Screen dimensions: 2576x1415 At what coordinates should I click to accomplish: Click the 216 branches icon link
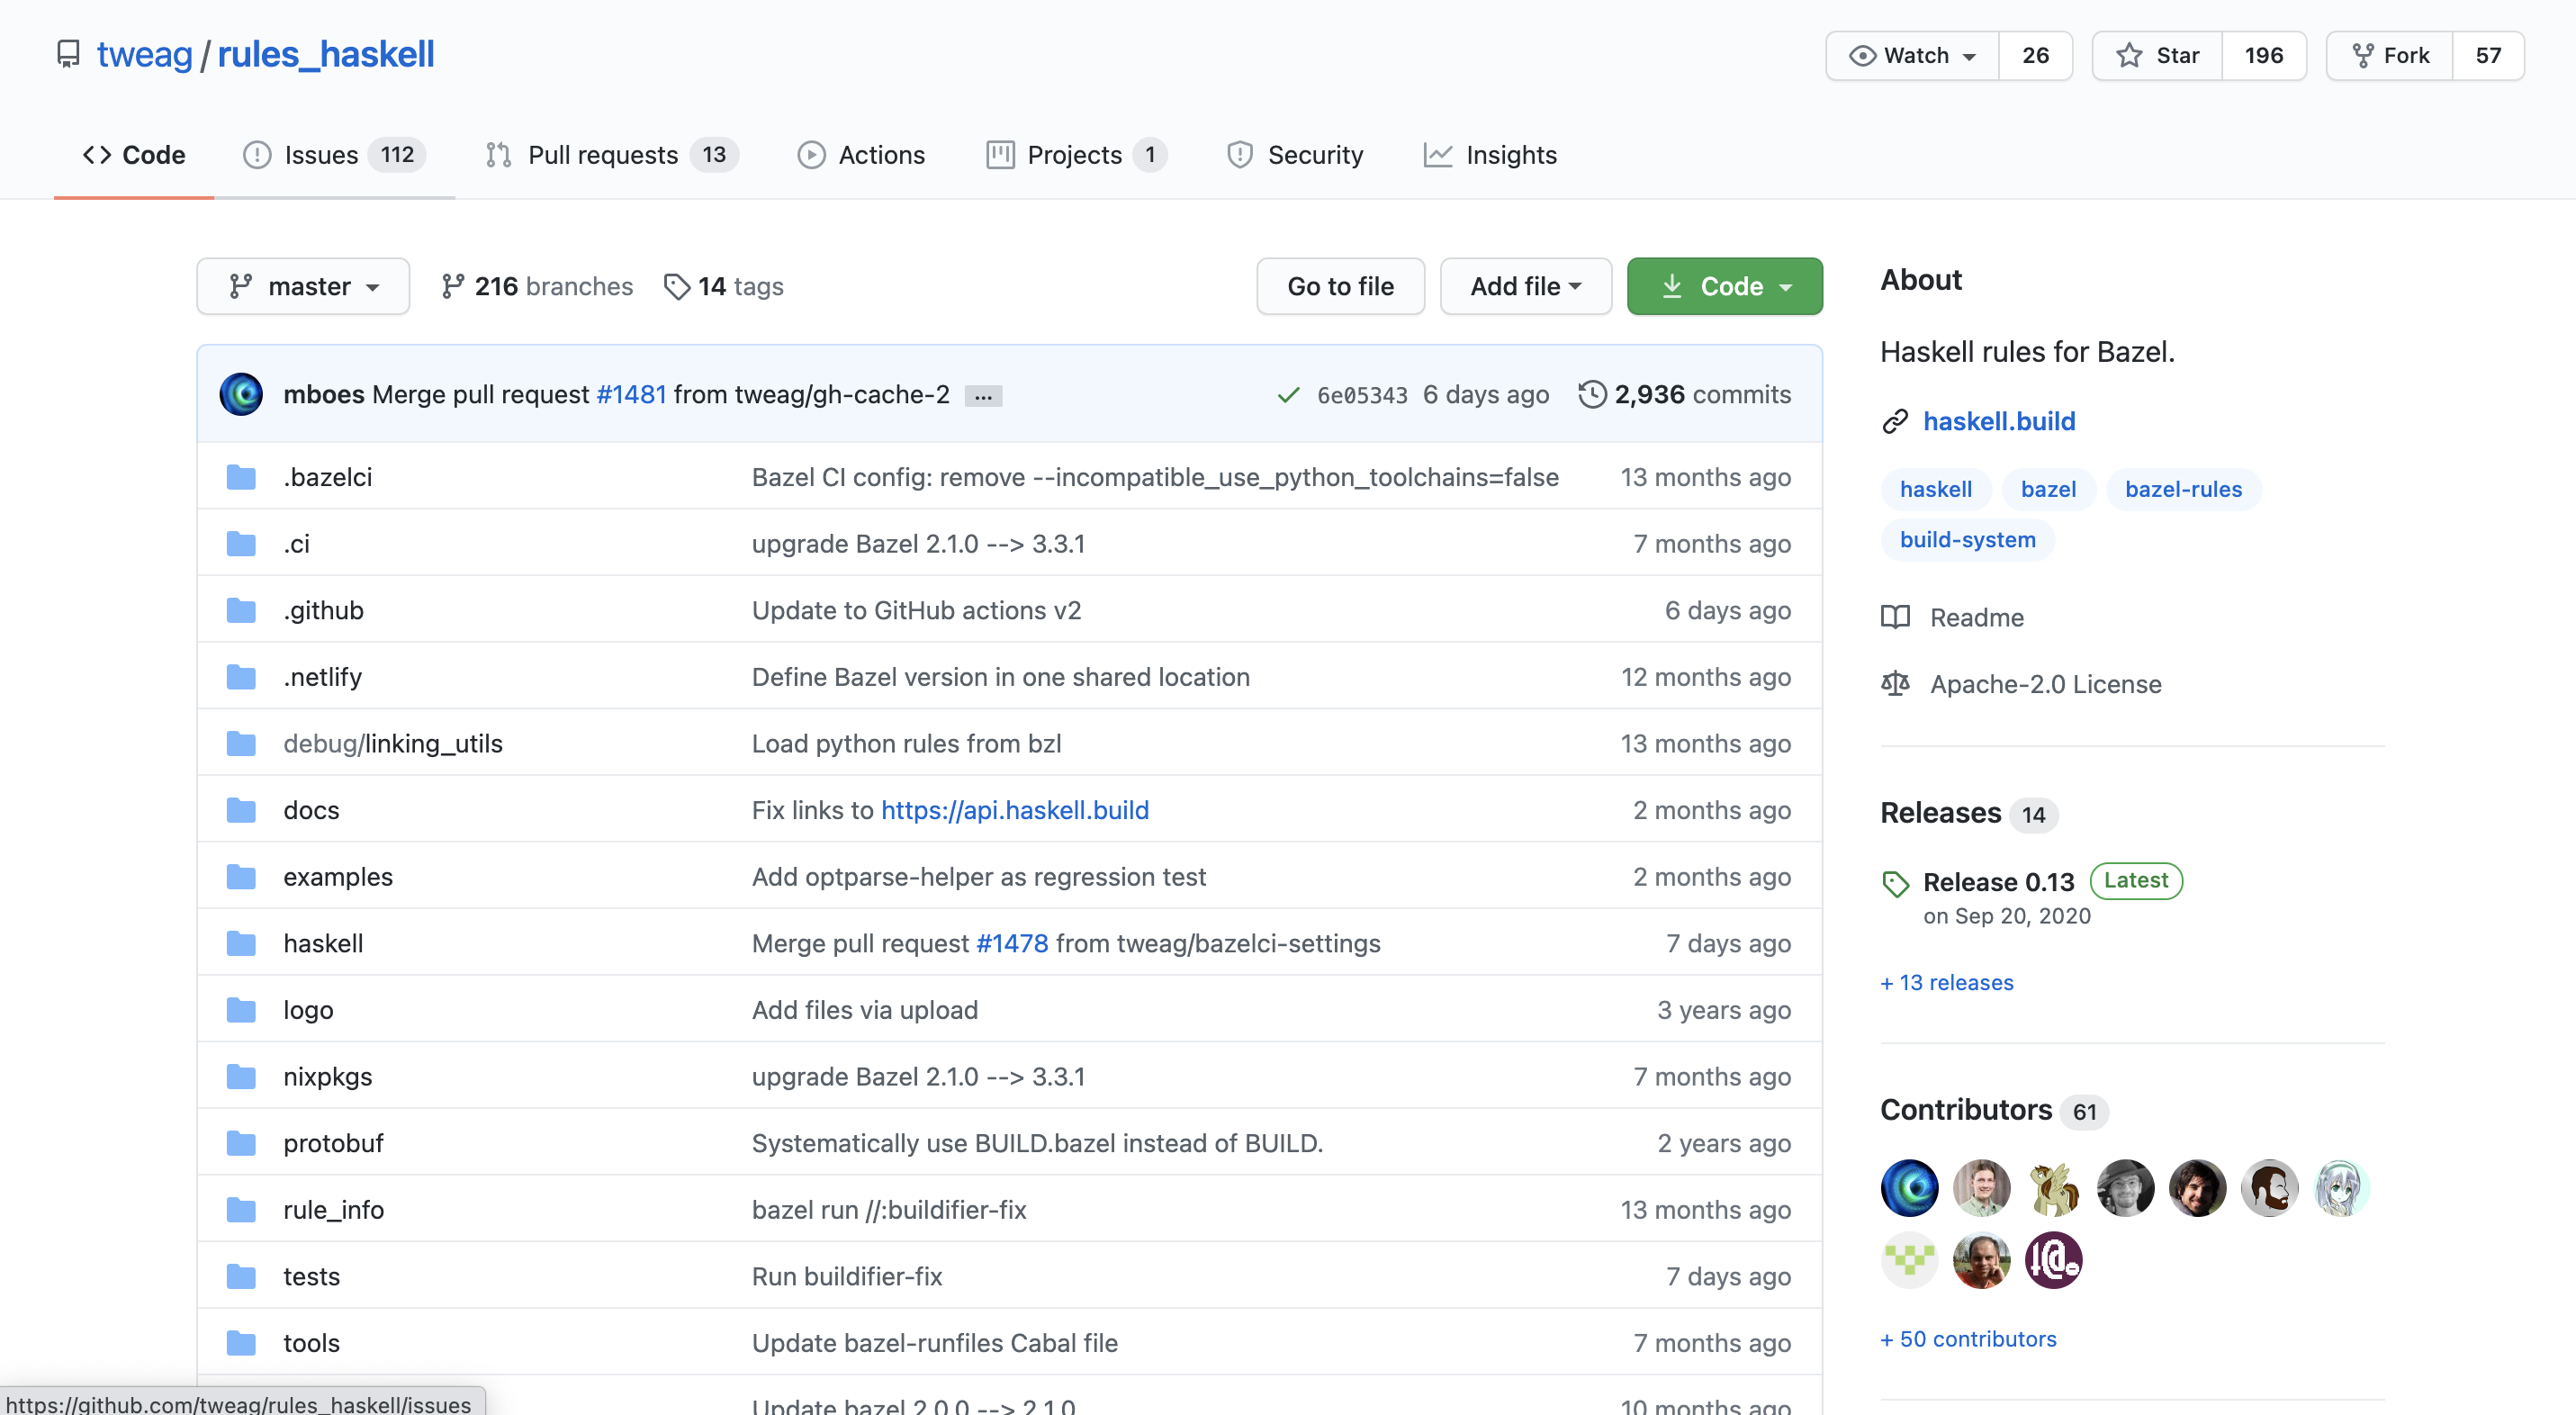point(452,287)
